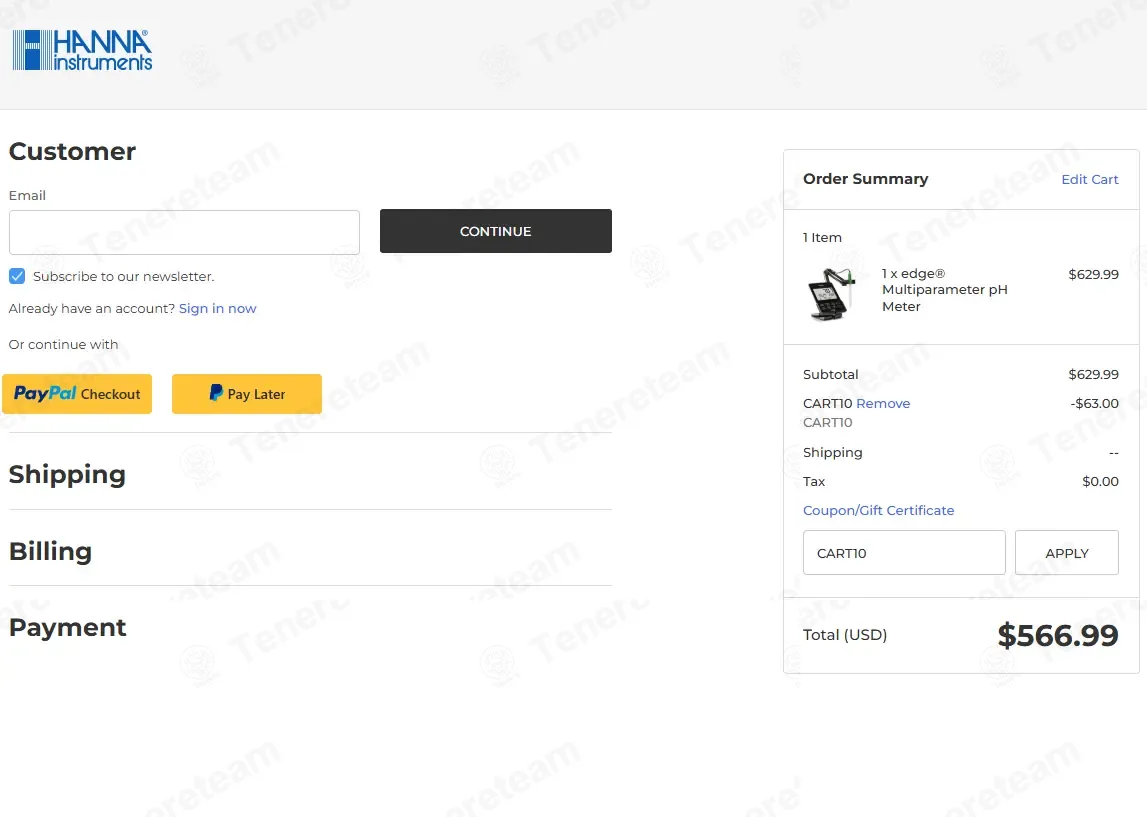Choose the PayPal Pay Later button

click(247, 394)
